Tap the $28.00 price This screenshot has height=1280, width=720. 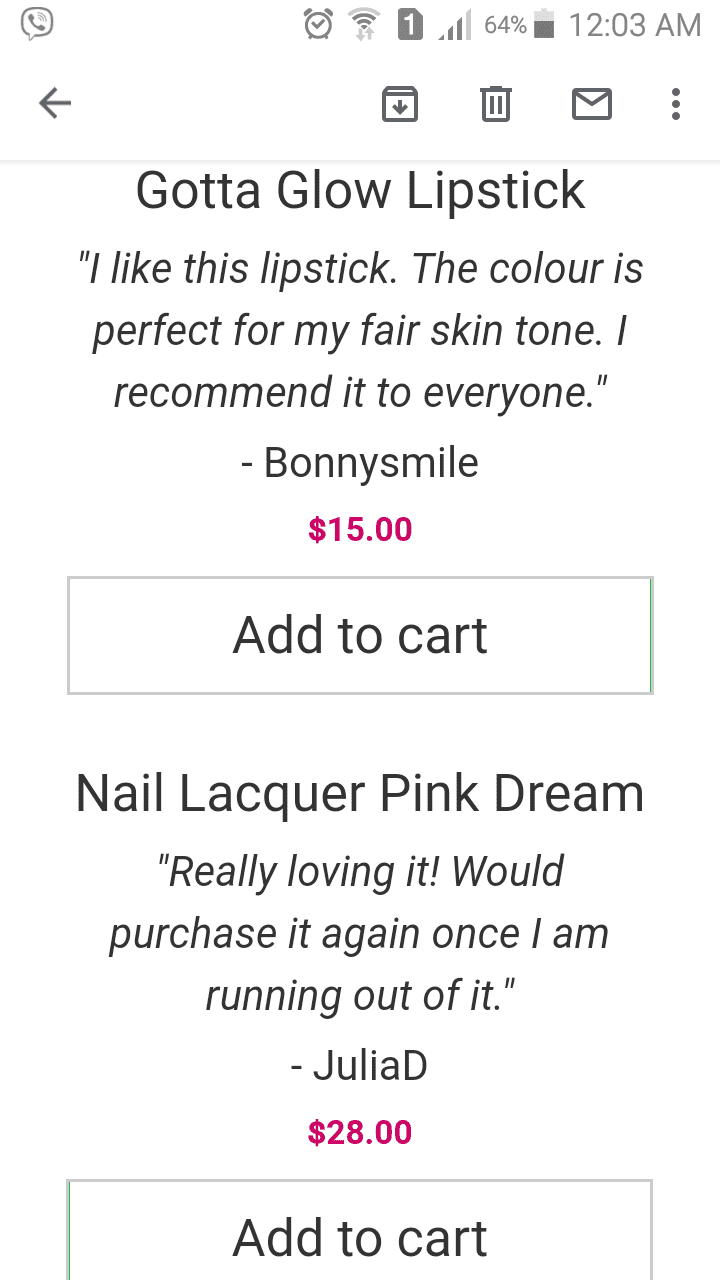[x=360, y=1132]
